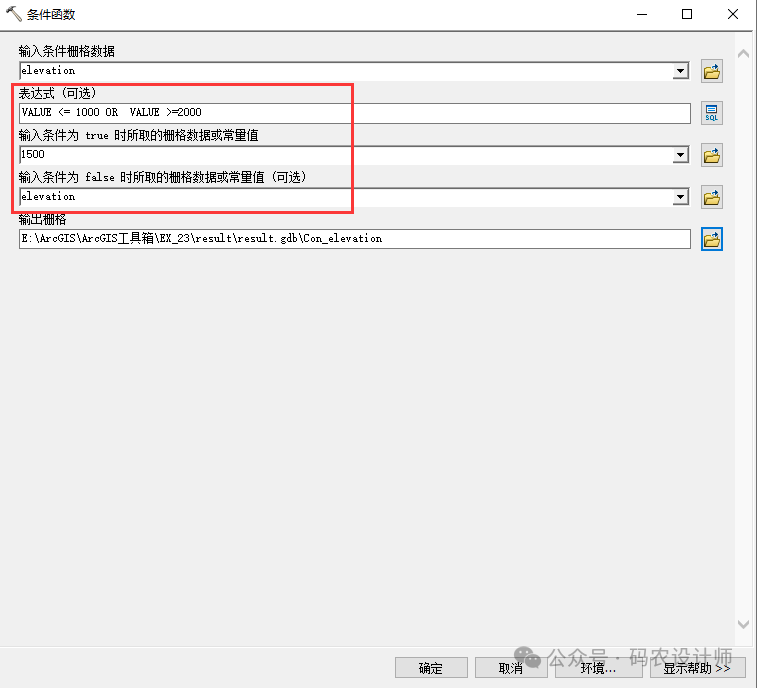Expand the false-value raster dropdown list
The height and width of the screenshot is (688, 757).
681,197
